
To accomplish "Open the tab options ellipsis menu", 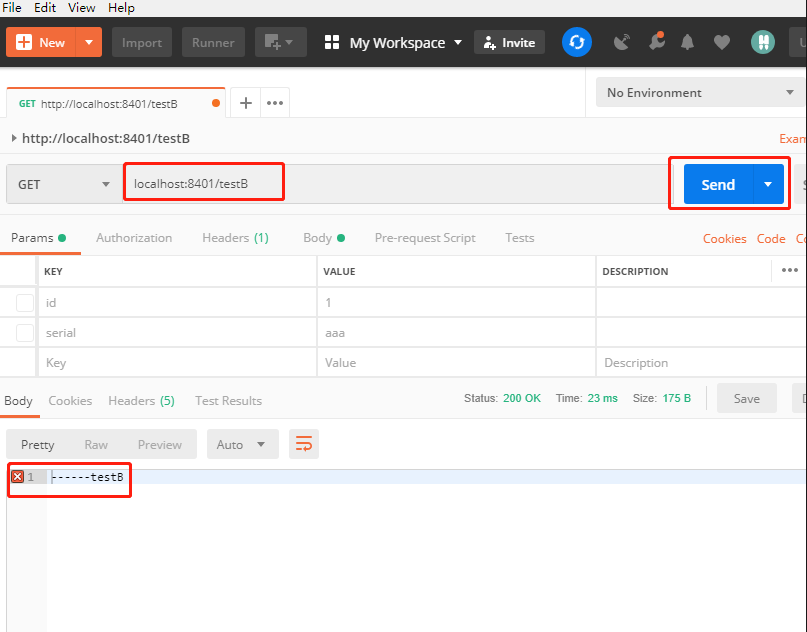I will click(x=275, y=103).
